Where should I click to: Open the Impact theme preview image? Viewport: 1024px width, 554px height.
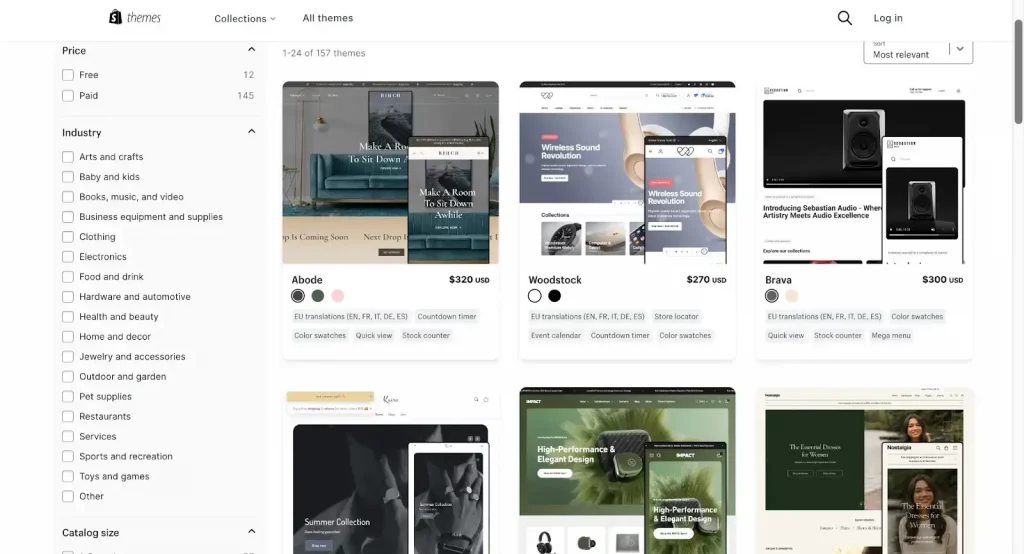point(627,470)
